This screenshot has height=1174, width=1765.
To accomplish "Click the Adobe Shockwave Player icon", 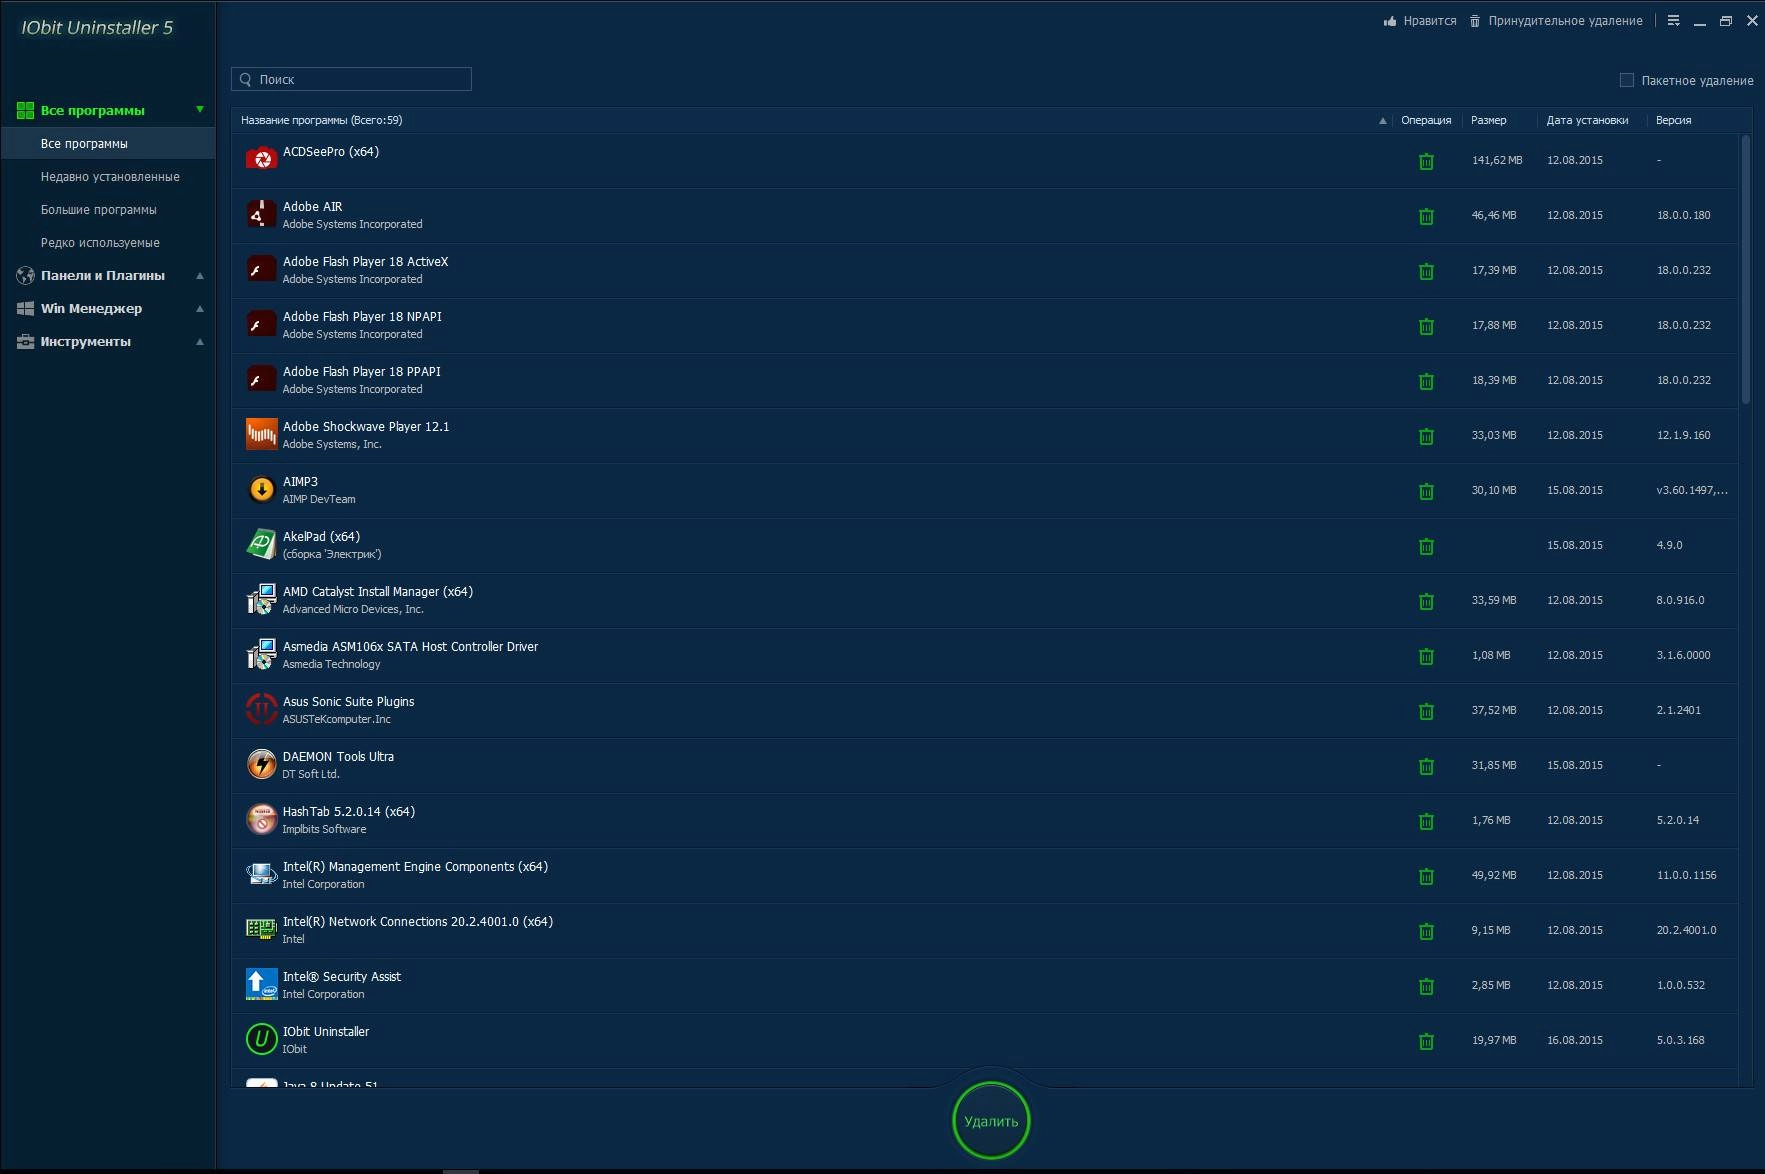I will (261, 434).
